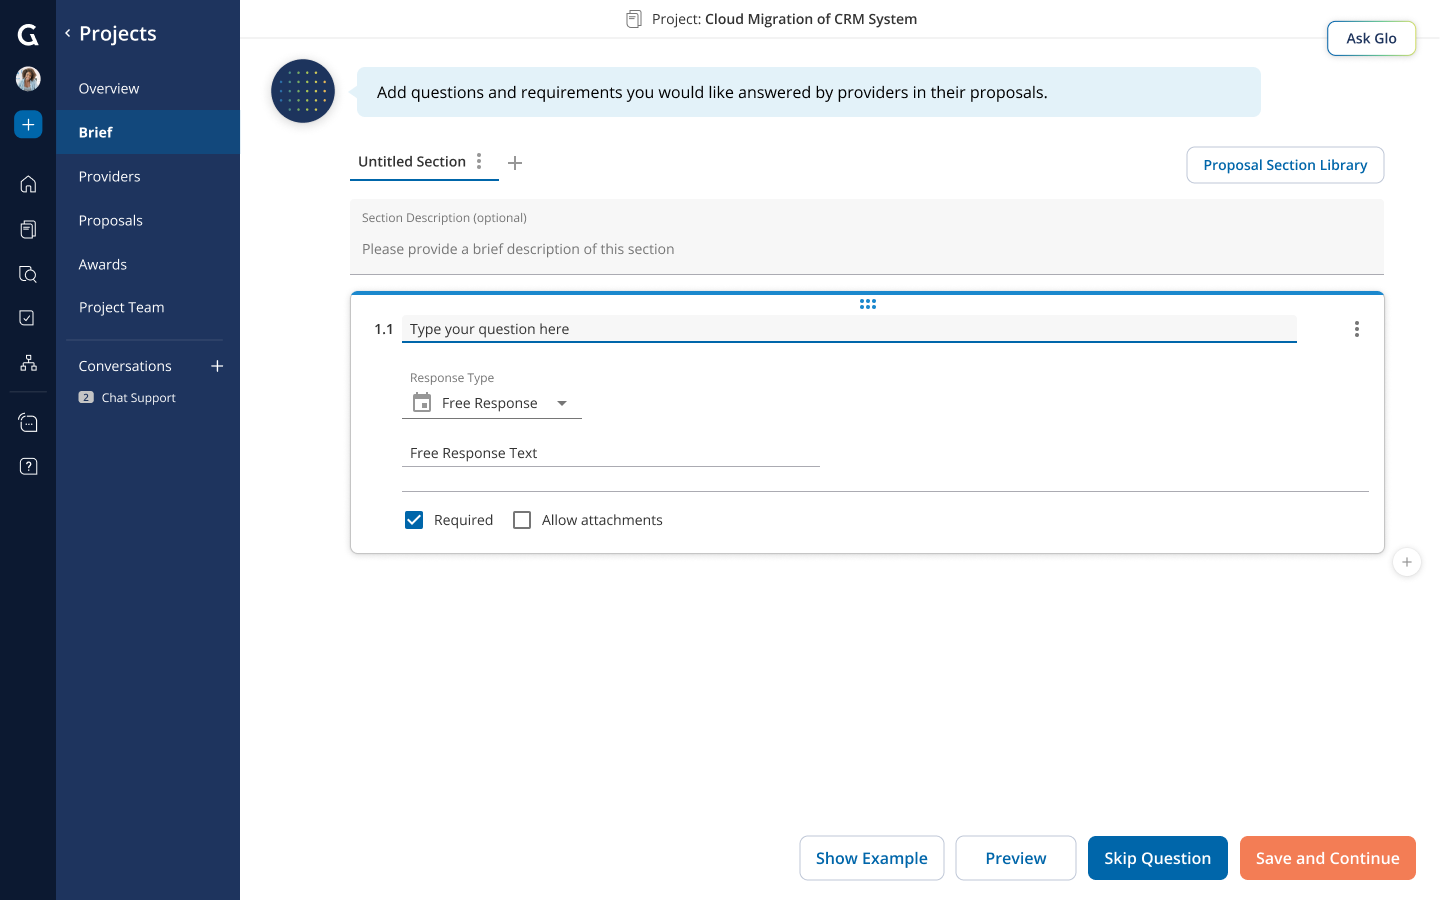Open the org chart icon in the sidebar

point(28,362)
